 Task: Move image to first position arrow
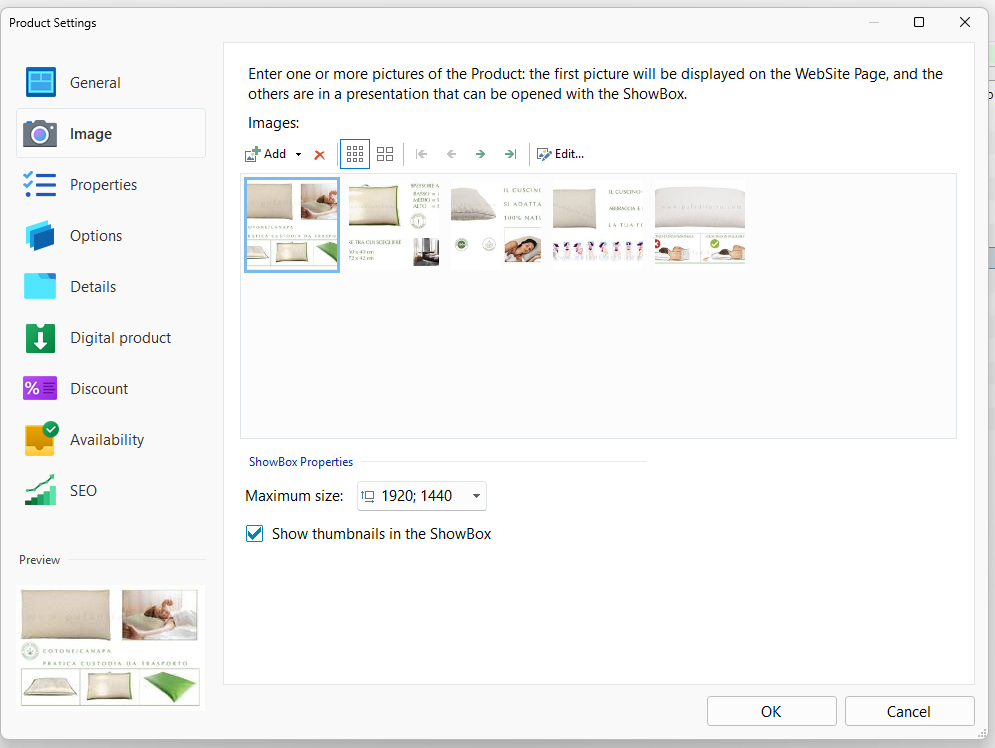point(422,154)
